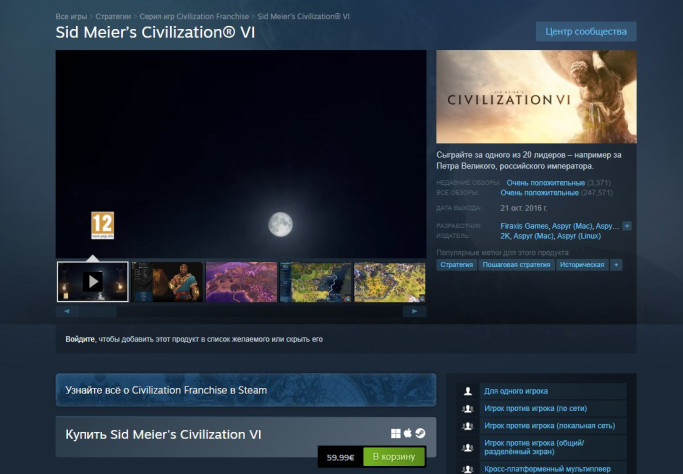Click the 'Войдите' sign-in link
The width and height of the screenshot is (683, 474).
(80, 339)
